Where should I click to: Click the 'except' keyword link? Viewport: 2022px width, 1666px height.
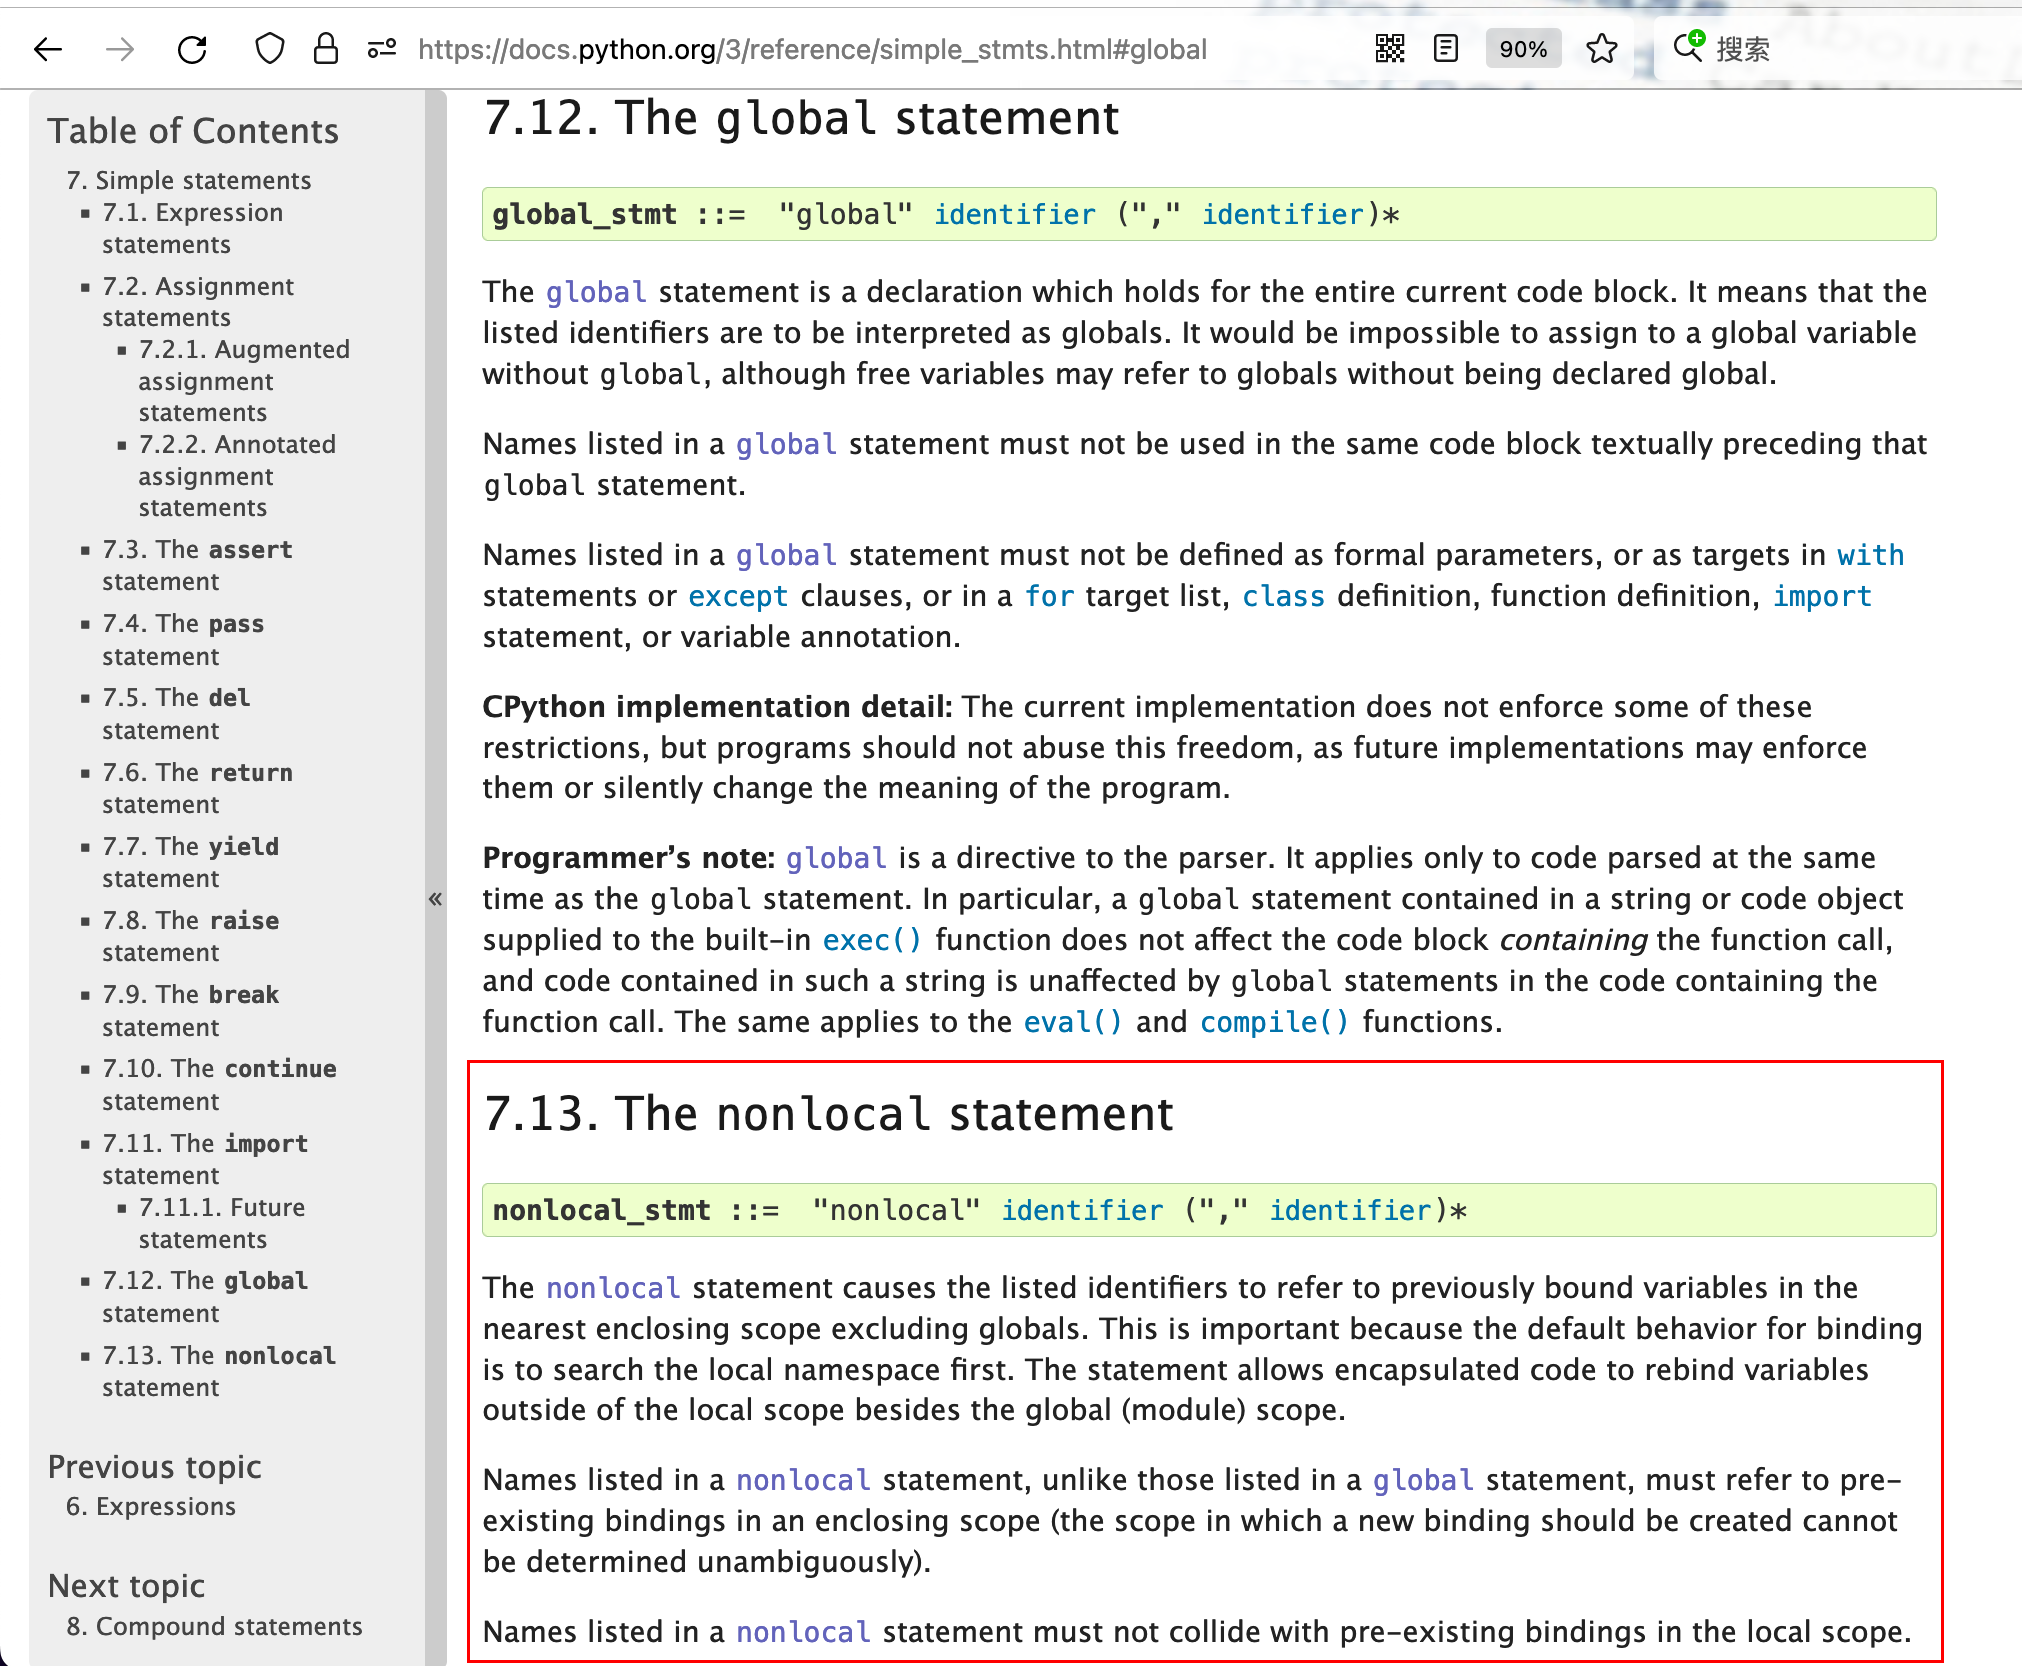(738, 596)
